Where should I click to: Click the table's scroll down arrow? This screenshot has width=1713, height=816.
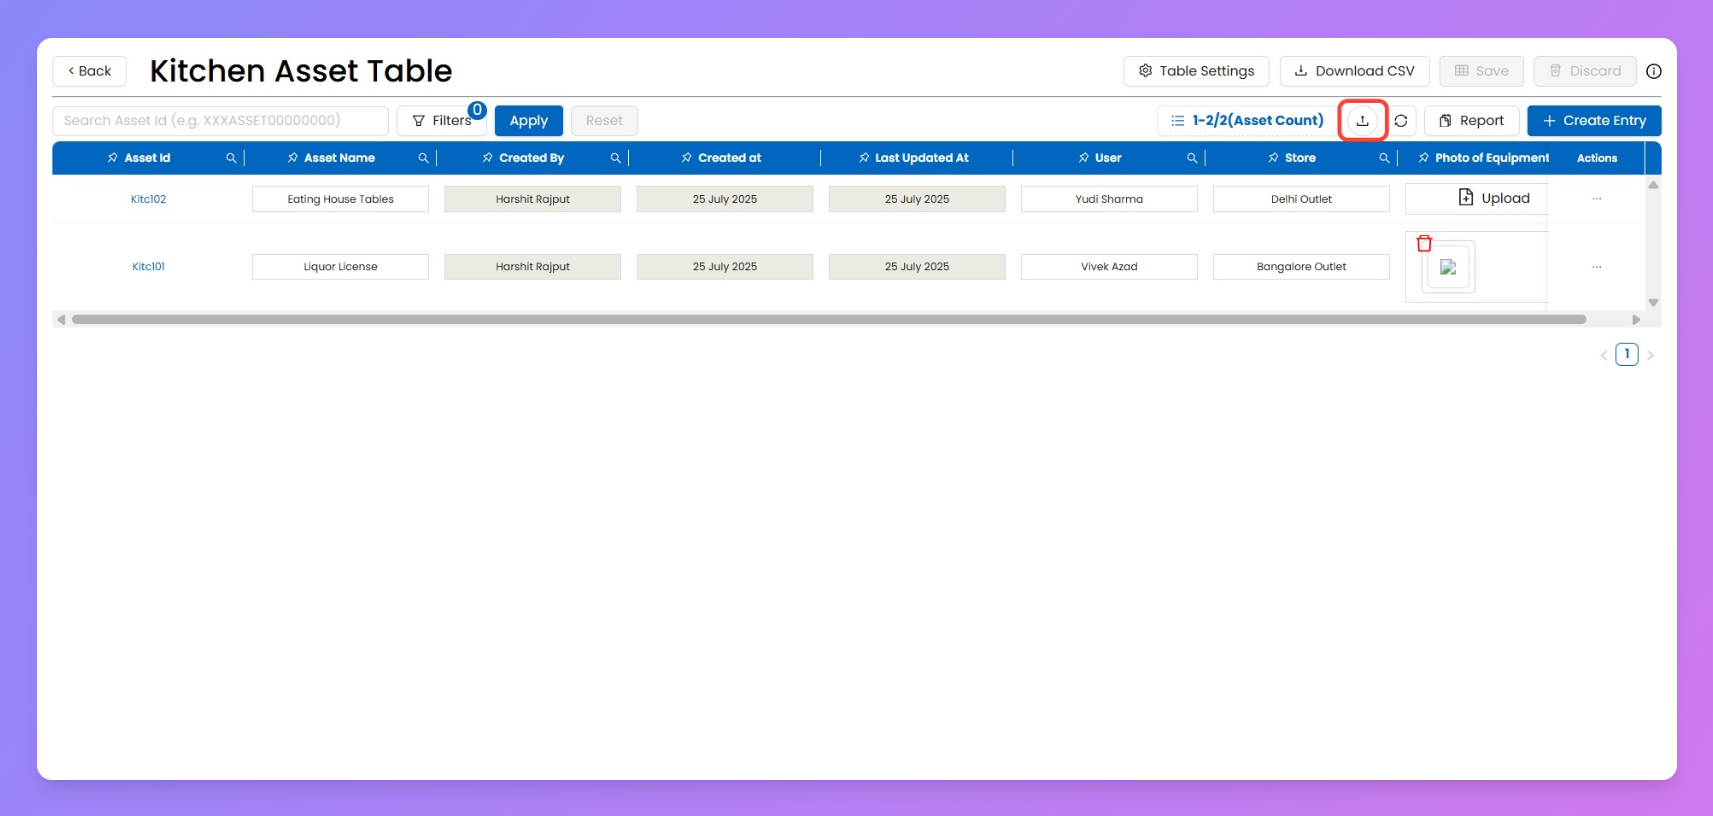(x=1653, y=303)
